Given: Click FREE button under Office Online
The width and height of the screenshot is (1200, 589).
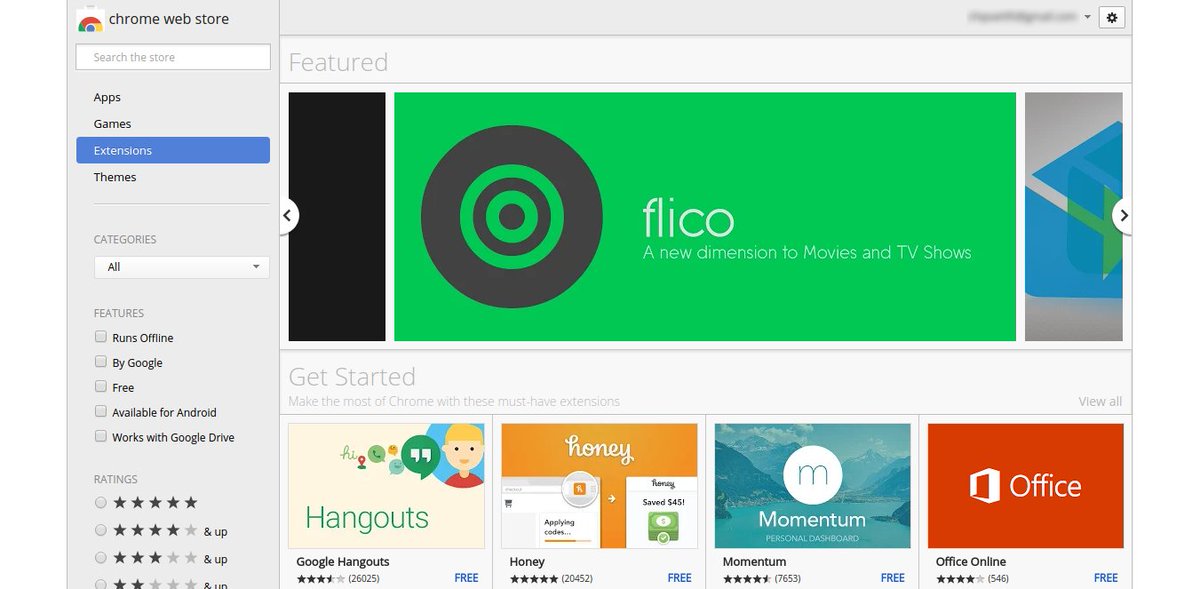Looking at the screenshot, I should (1105, 578).
